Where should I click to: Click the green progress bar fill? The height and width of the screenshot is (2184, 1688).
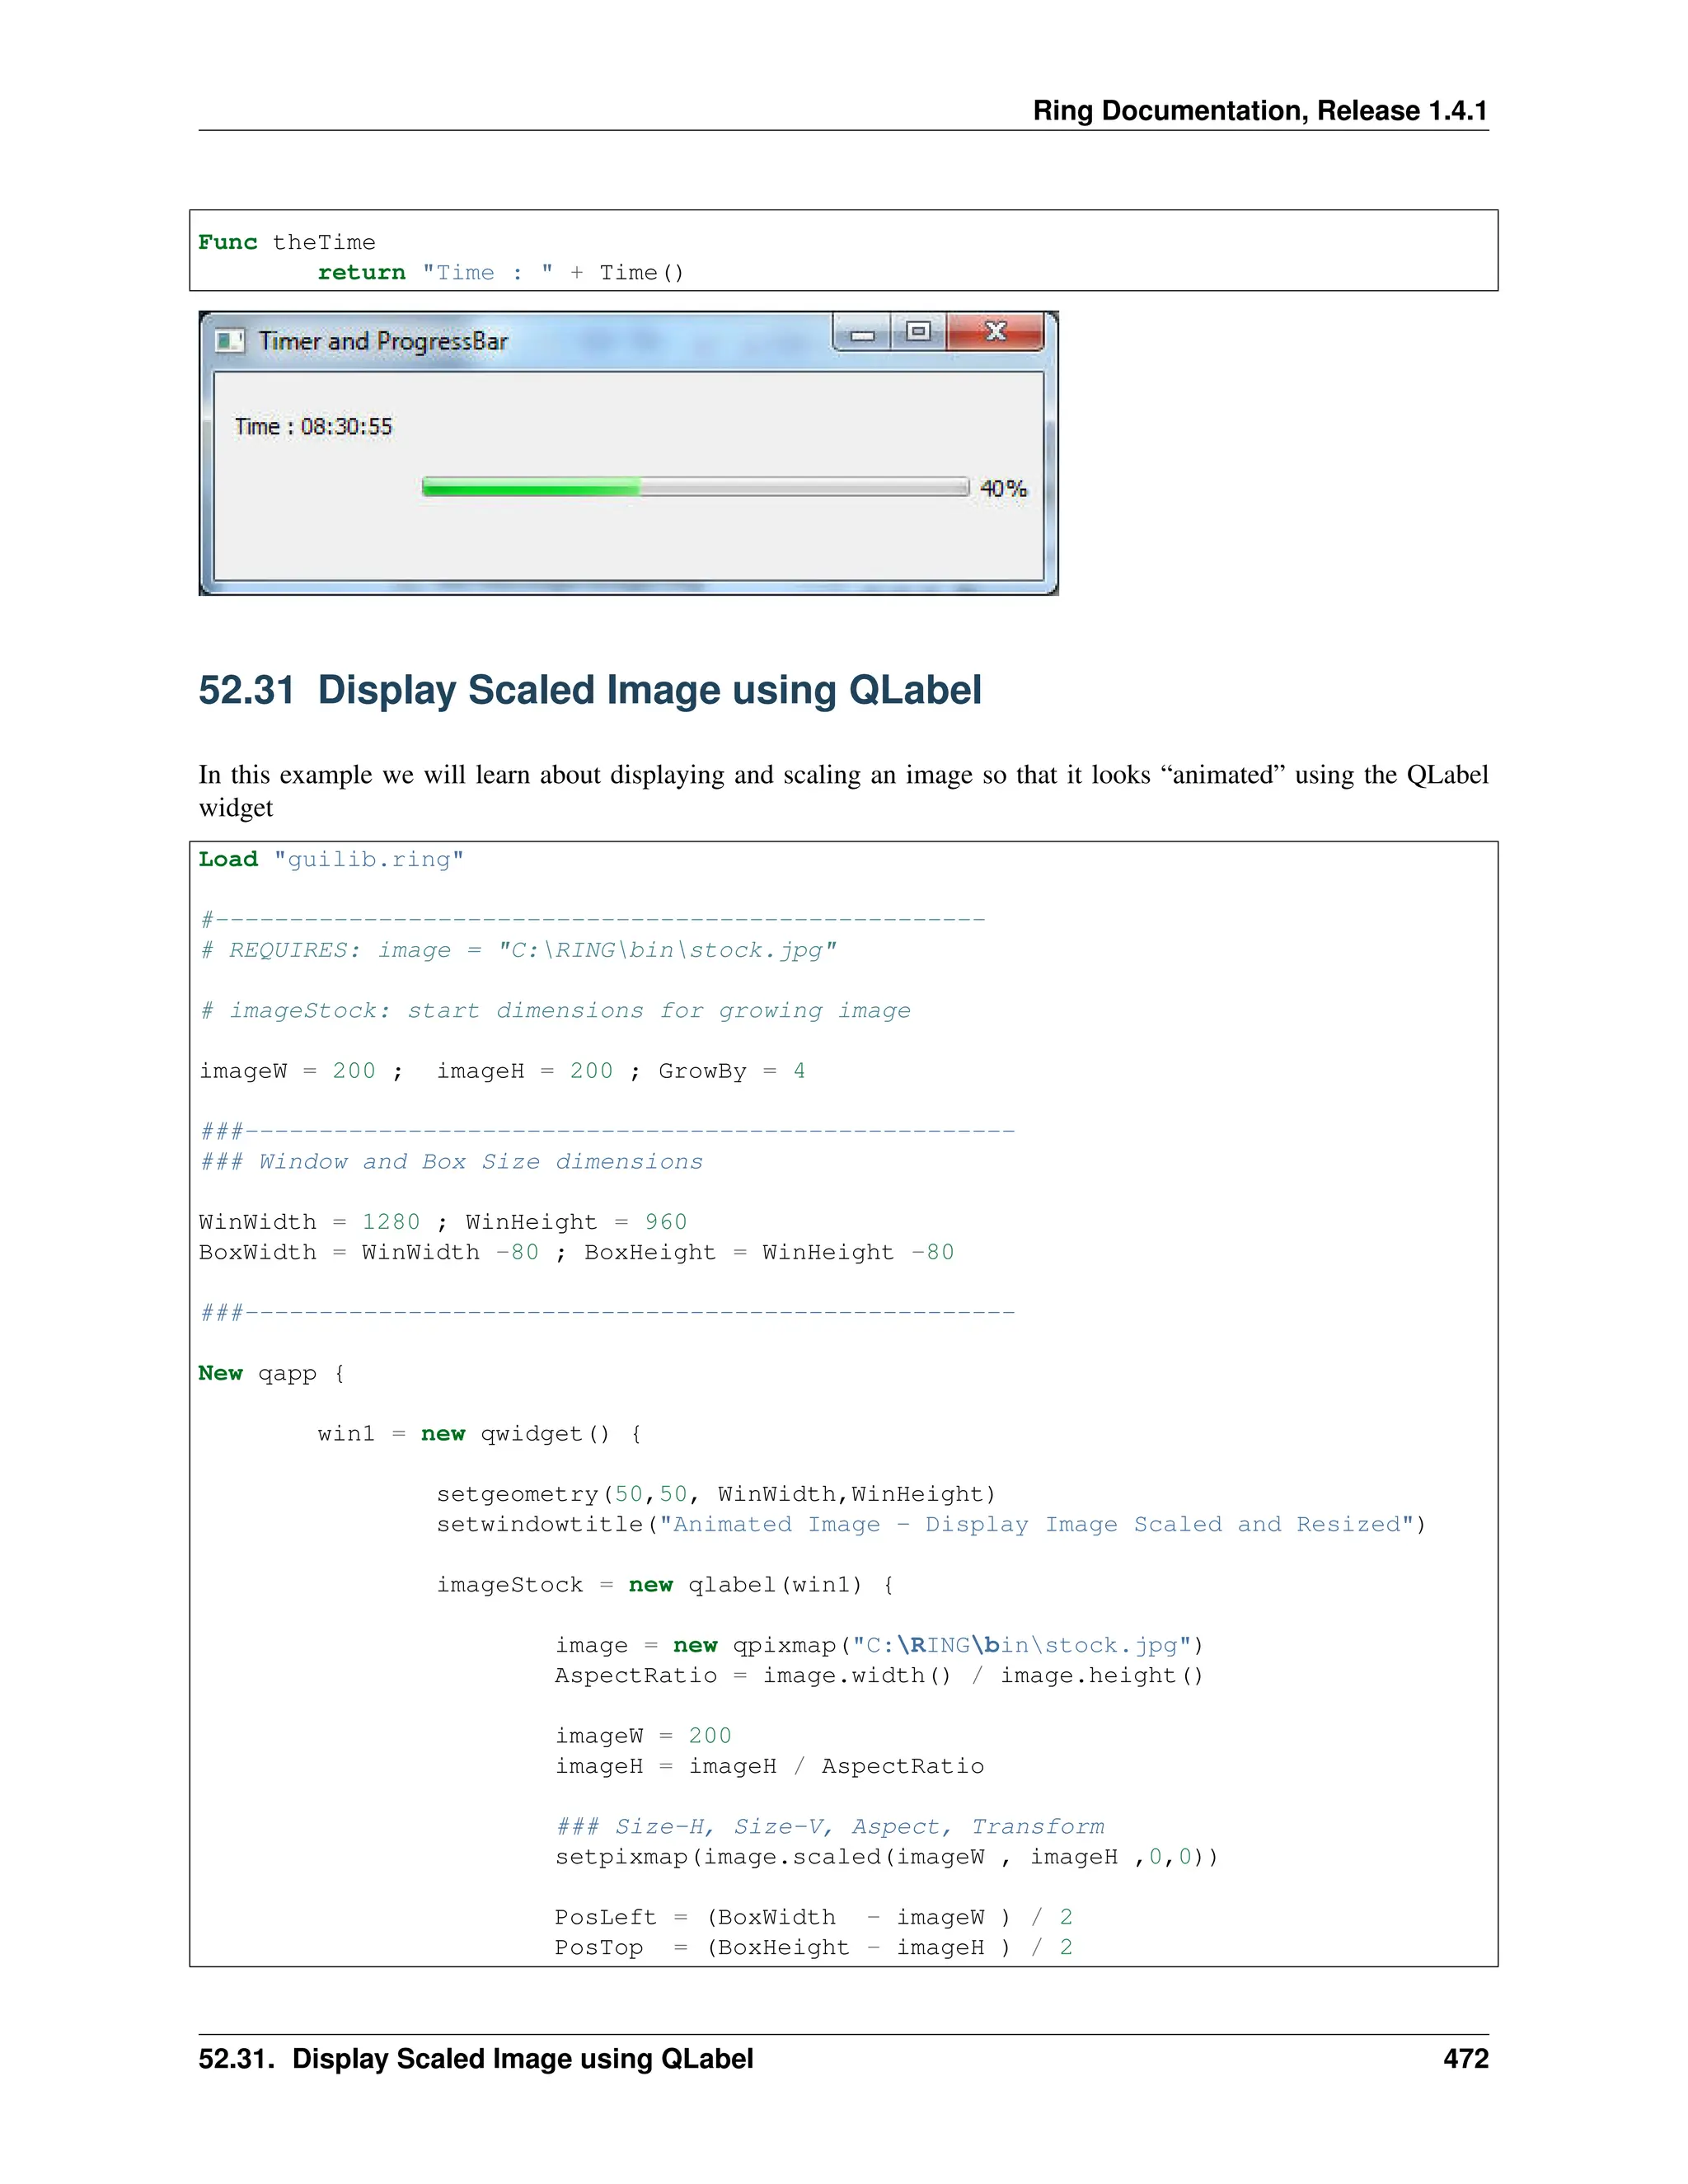[x=530, y=487]
